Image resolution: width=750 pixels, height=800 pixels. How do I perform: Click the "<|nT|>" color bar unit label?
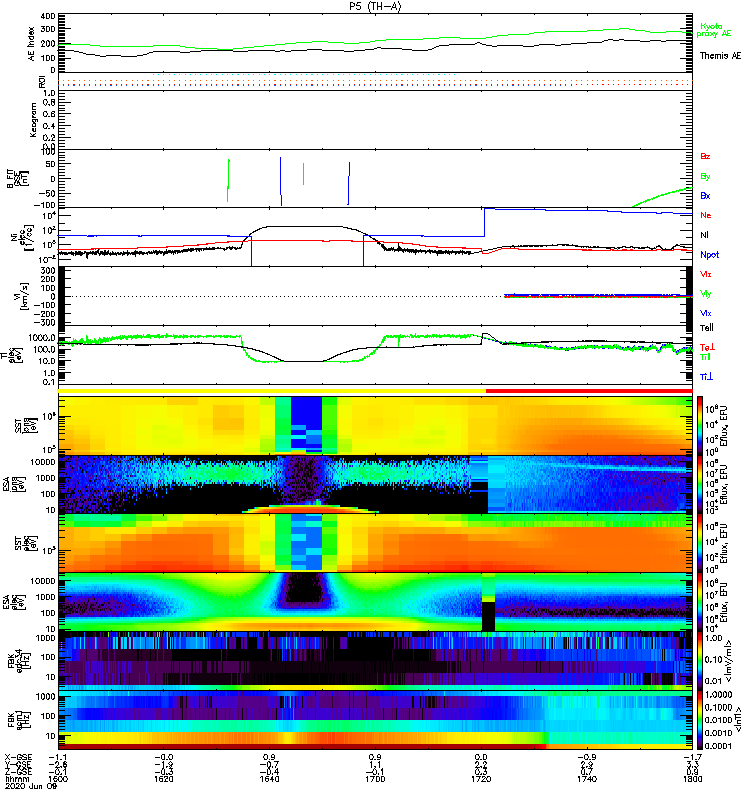[x=736, y=720]
